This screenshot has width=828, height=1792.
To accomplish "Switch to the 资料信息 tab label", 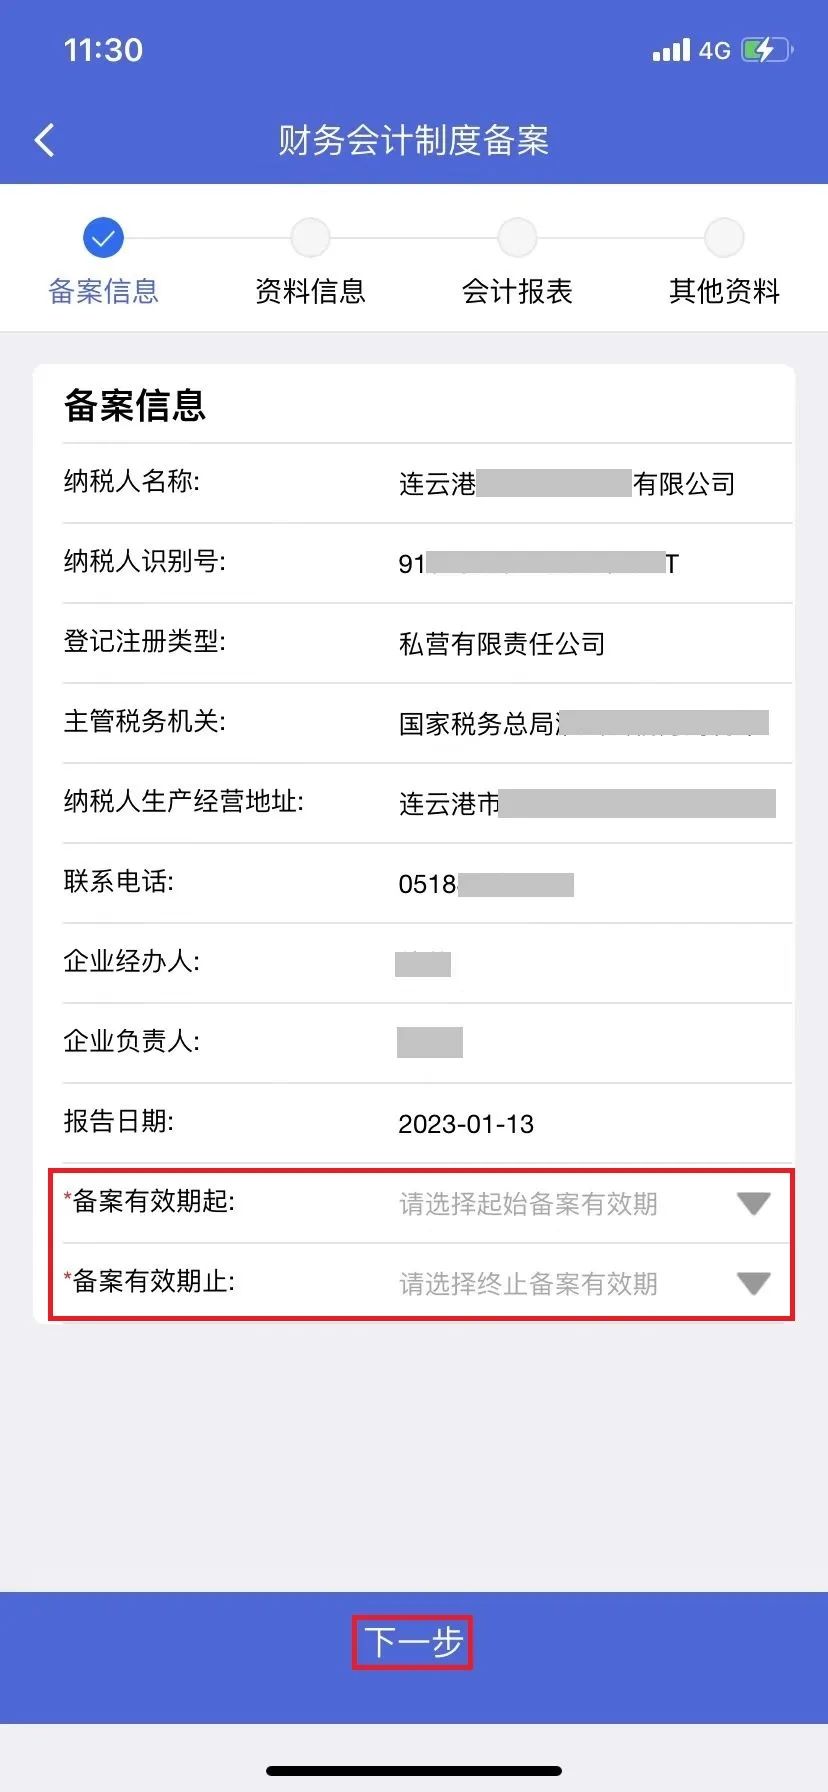I will (x=310, y=291).
